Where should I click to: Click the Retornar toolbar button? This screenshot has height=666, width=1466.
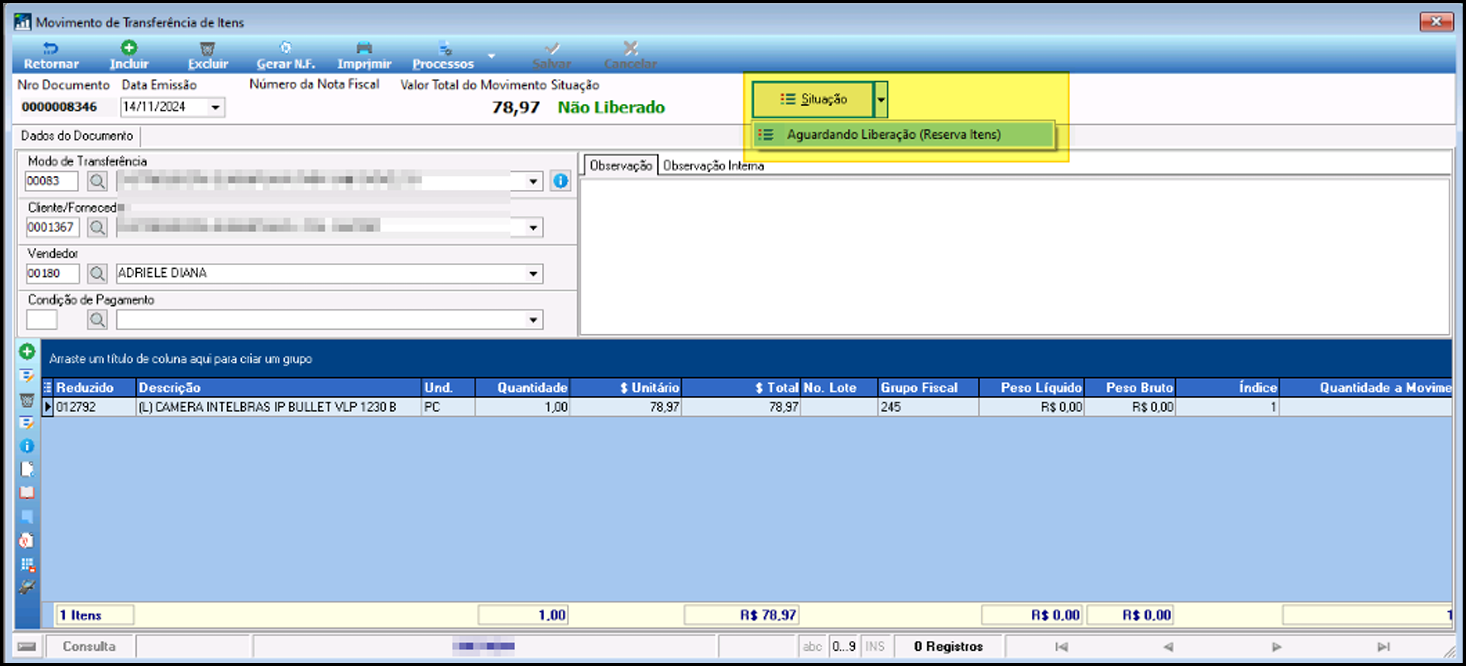(51, 55)
